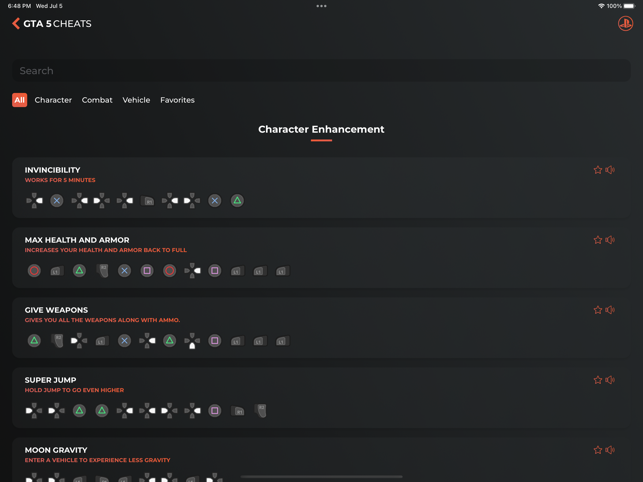Viewport: 643px width, 482px height.
Task: Click 'HOLD JUMP TO GO EVEN HIGHER' text
Action: pyautogui.click(x=74, y=390)
